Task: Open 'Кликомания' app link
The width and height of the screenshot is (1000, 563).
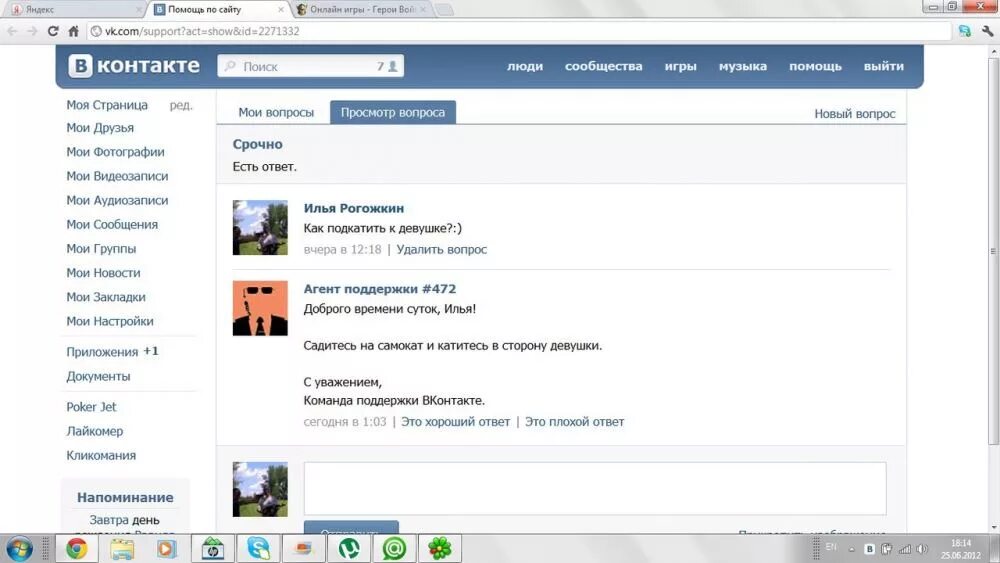Action: 101,455
